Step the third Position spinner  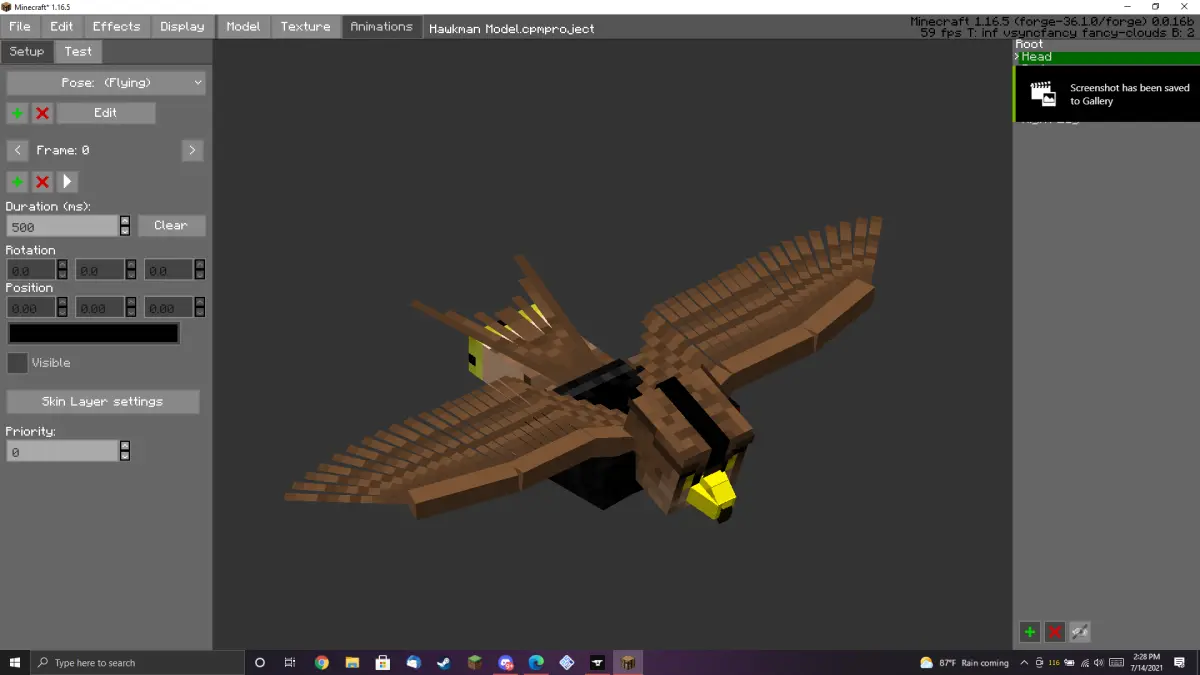pos(200,308)
